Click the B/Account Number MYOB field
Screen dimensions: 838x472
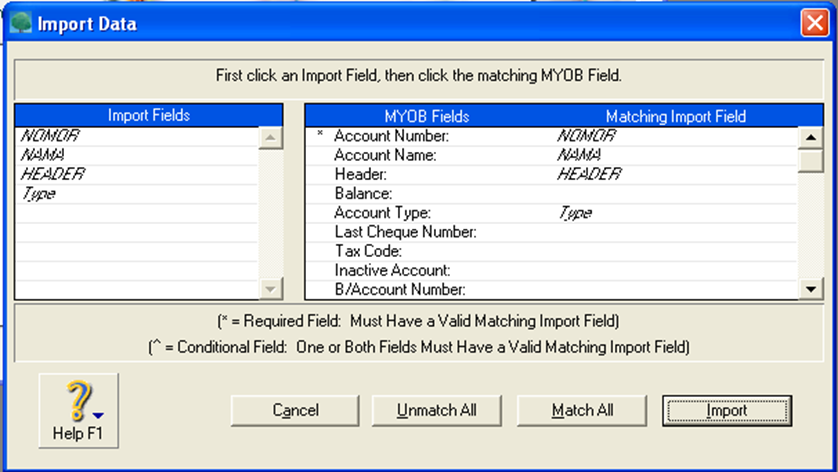pos(400,290)
